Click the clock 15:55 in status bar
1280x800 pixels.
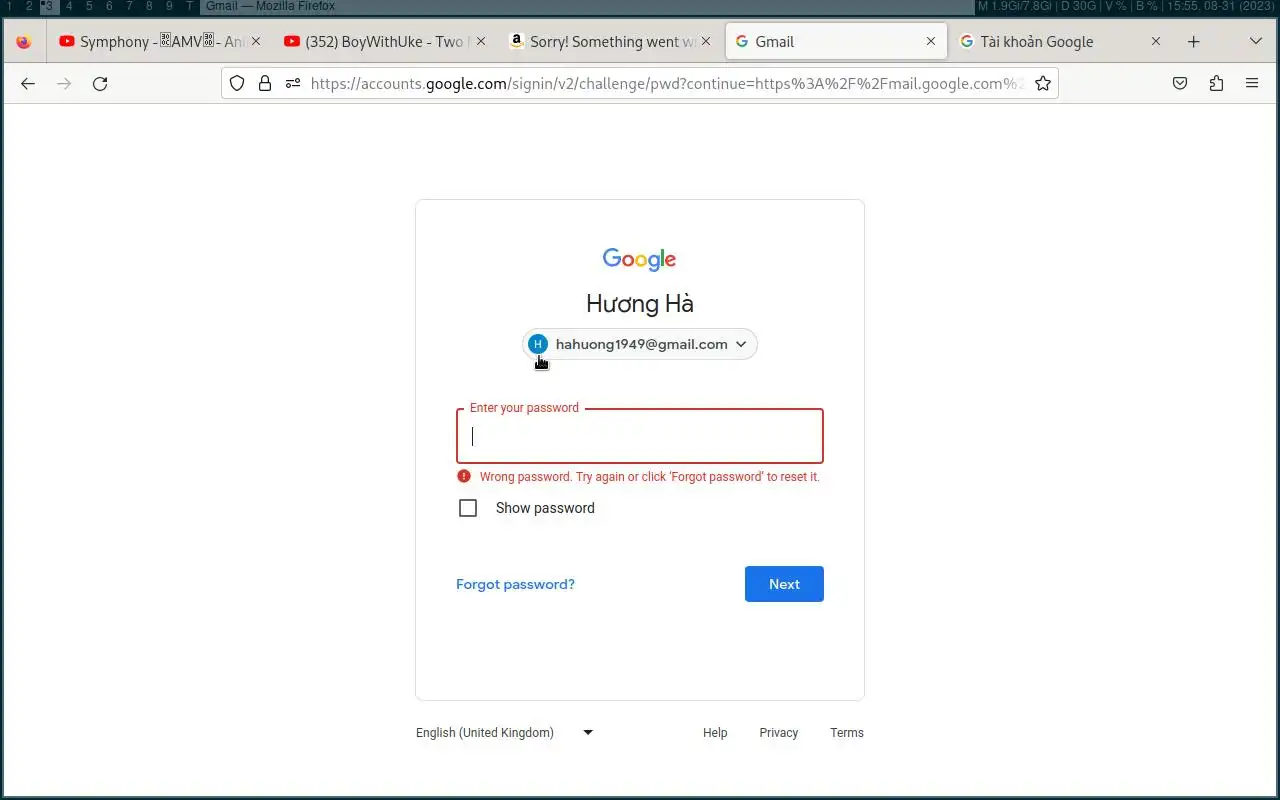point(1182,6)
